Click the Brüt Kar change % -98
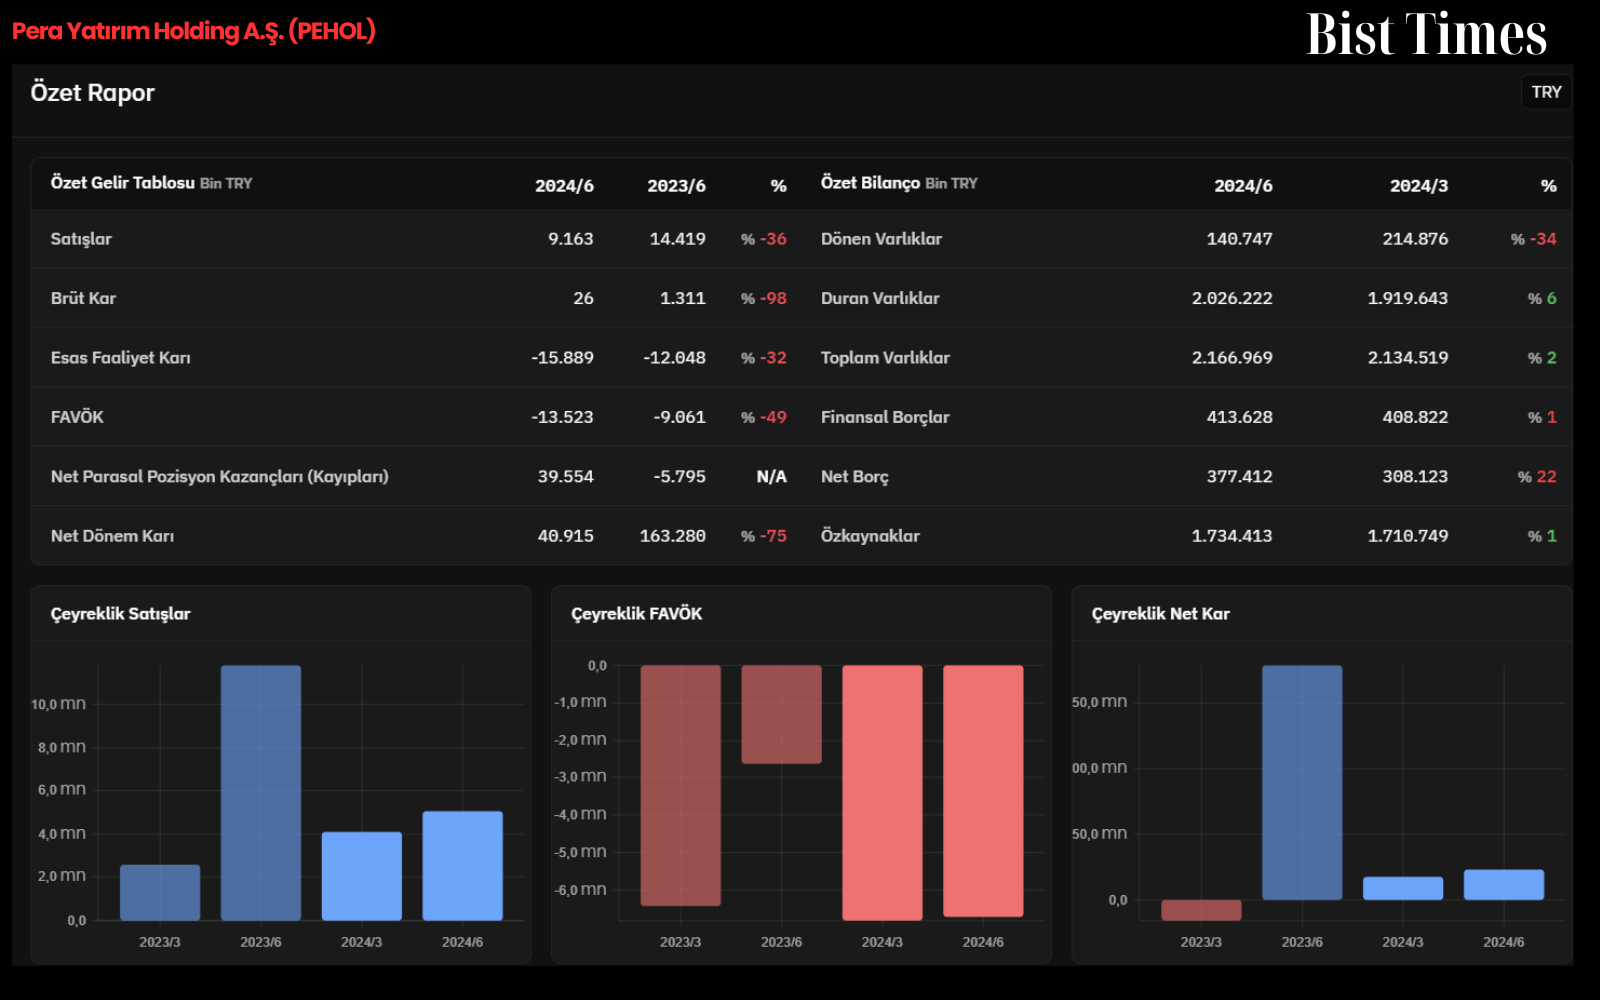The width and height of the screenshot is (1600, 1000). click(x=763, y=298)
